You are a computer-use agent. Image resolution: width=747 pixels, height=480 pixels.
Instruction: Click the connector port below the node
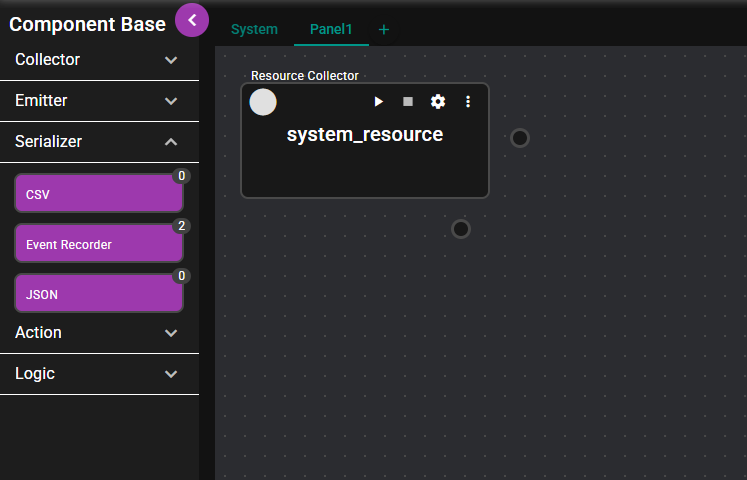[461, 229]
